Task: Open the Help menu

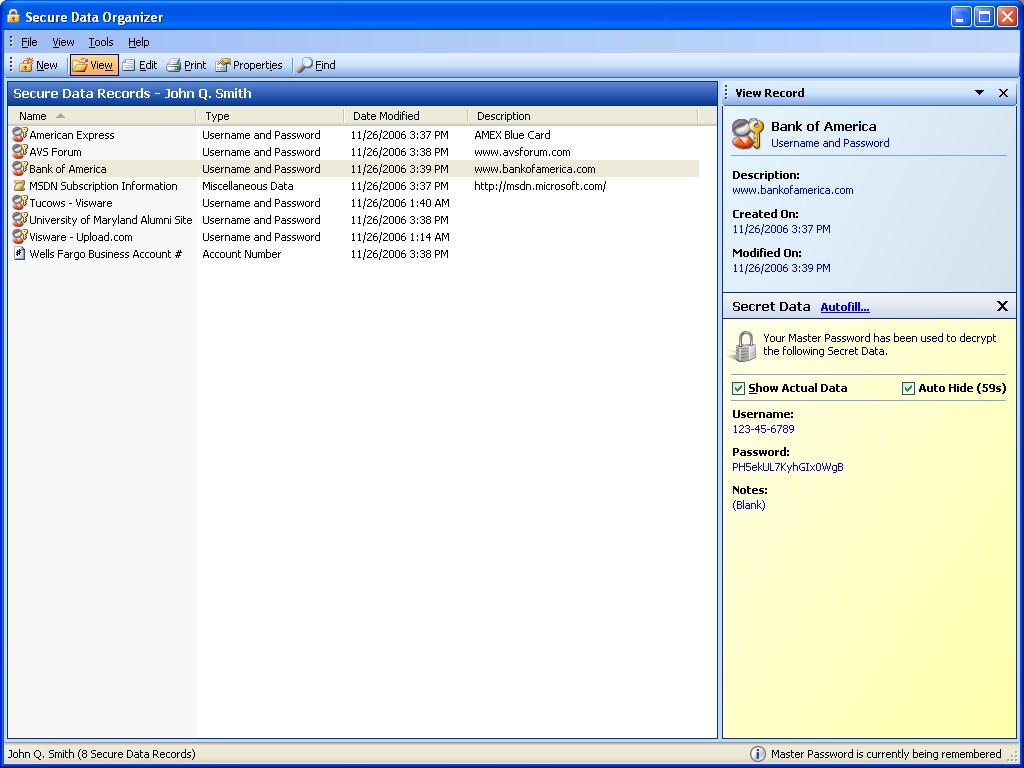Action: pyautogui.click(x=138, y=42)
